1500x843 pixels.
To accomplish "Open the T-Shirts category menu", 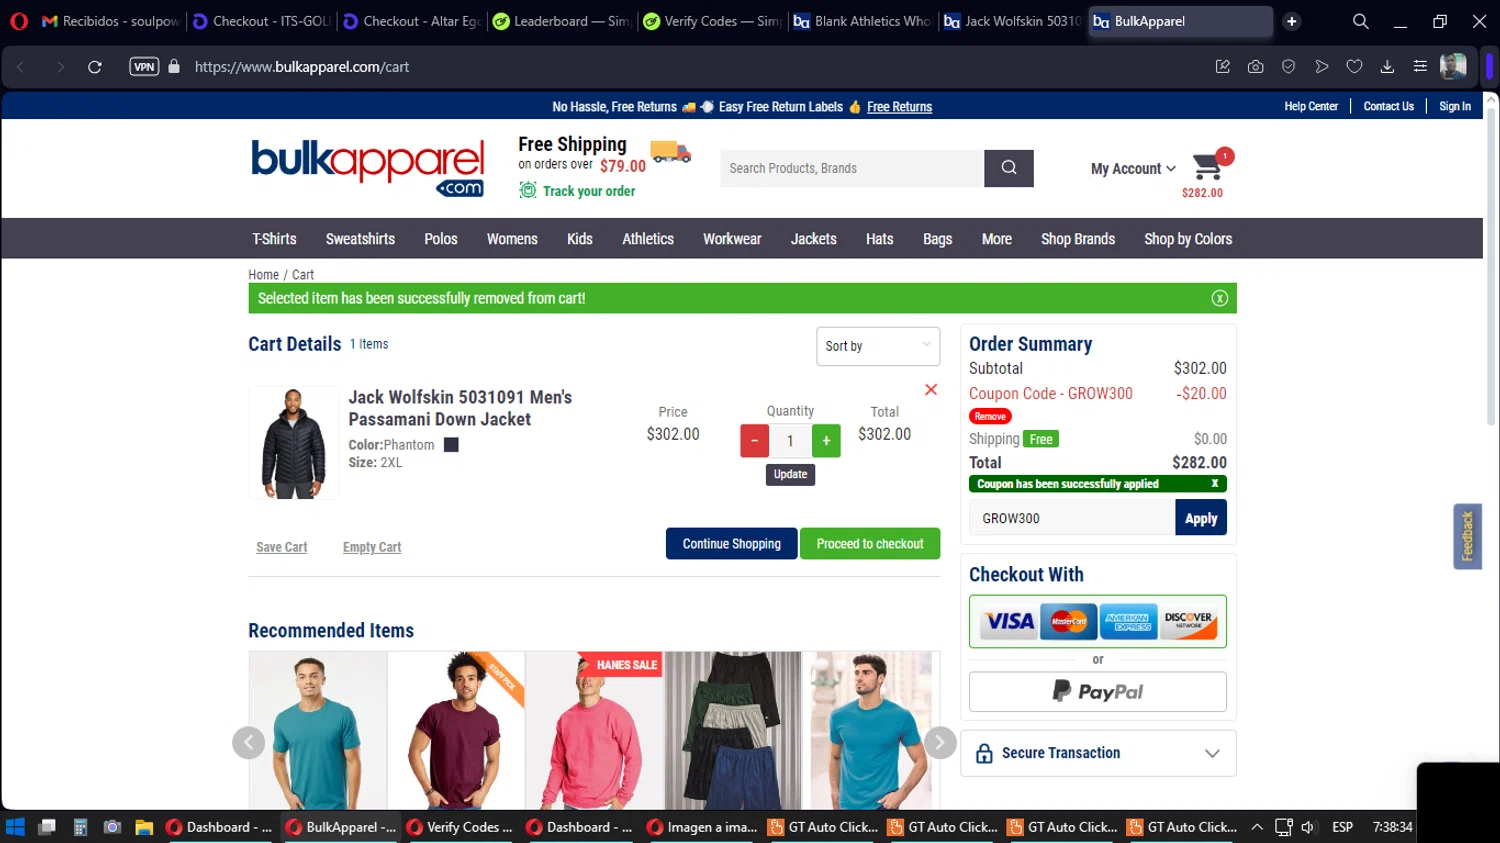I will [x=274, y=239].
